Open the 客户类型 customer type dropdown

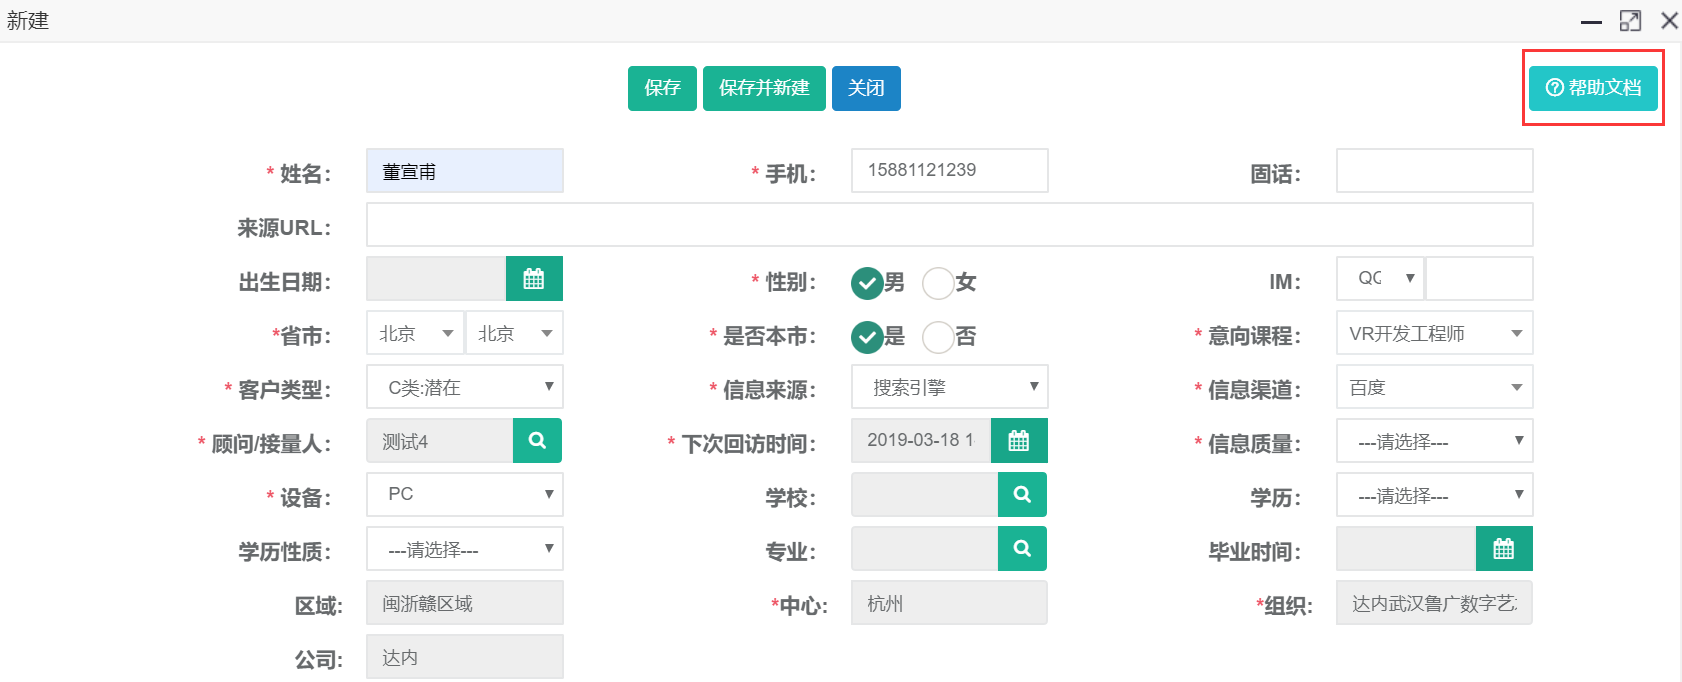[464, 388]
